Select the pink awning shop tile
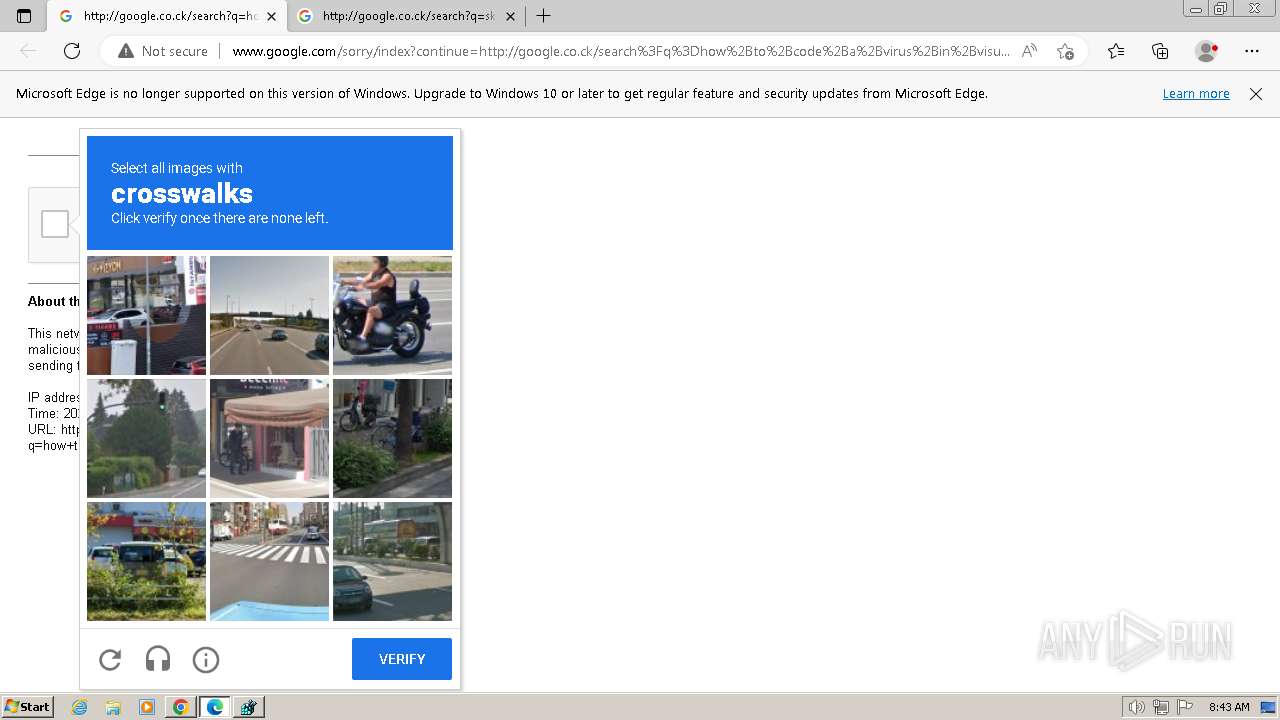The width and height of the screenshot is (1280, 720). point(269,438)
